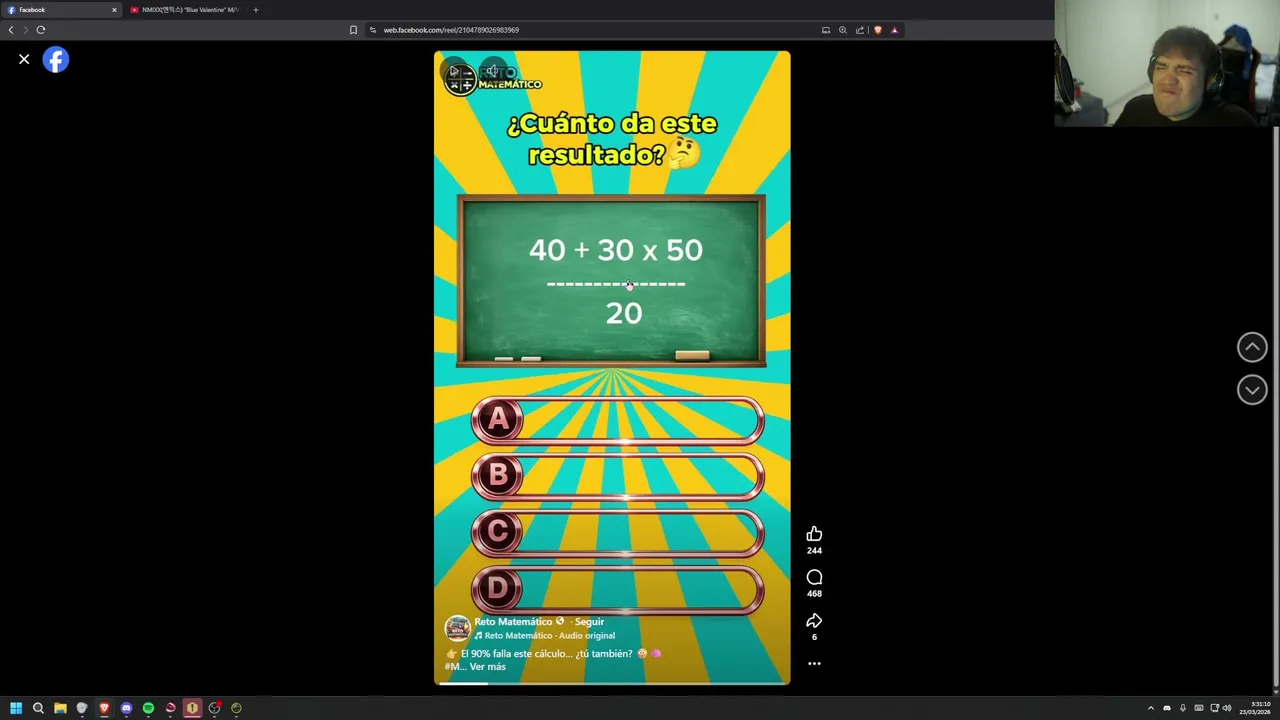Bookmark this page with the bookmark icon
1280x720 pixels.
(353, 30)
